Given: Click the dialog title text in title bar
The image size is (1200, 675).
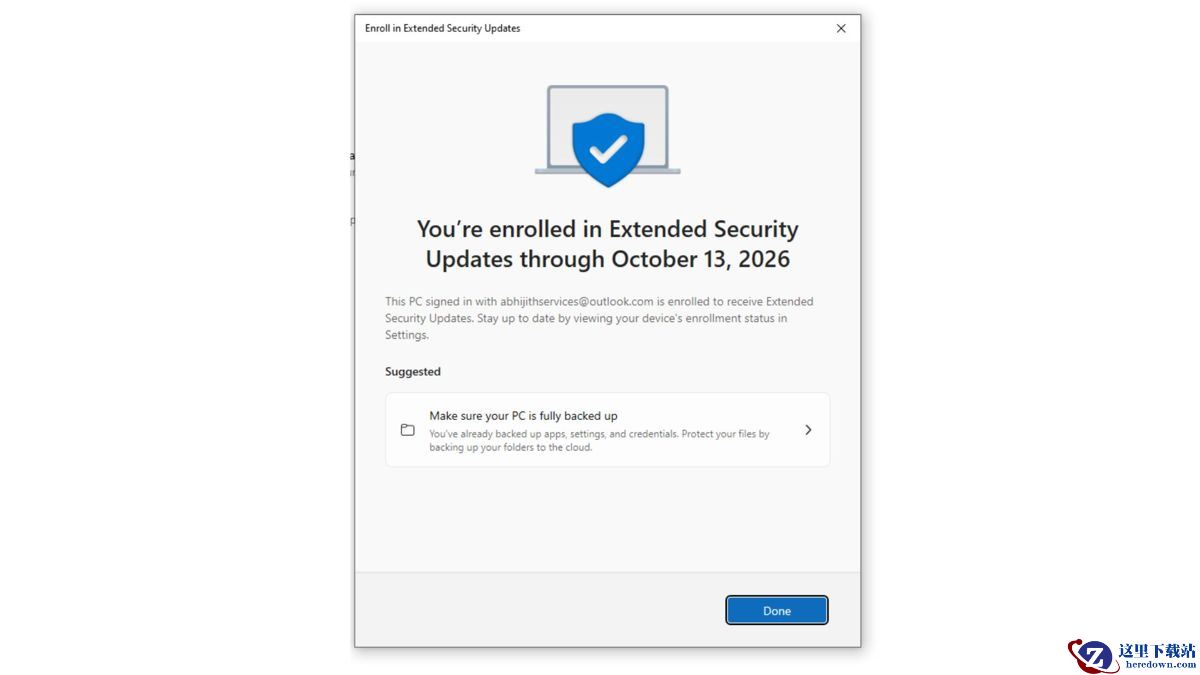Looking at the screenshot, I should 442,28.
